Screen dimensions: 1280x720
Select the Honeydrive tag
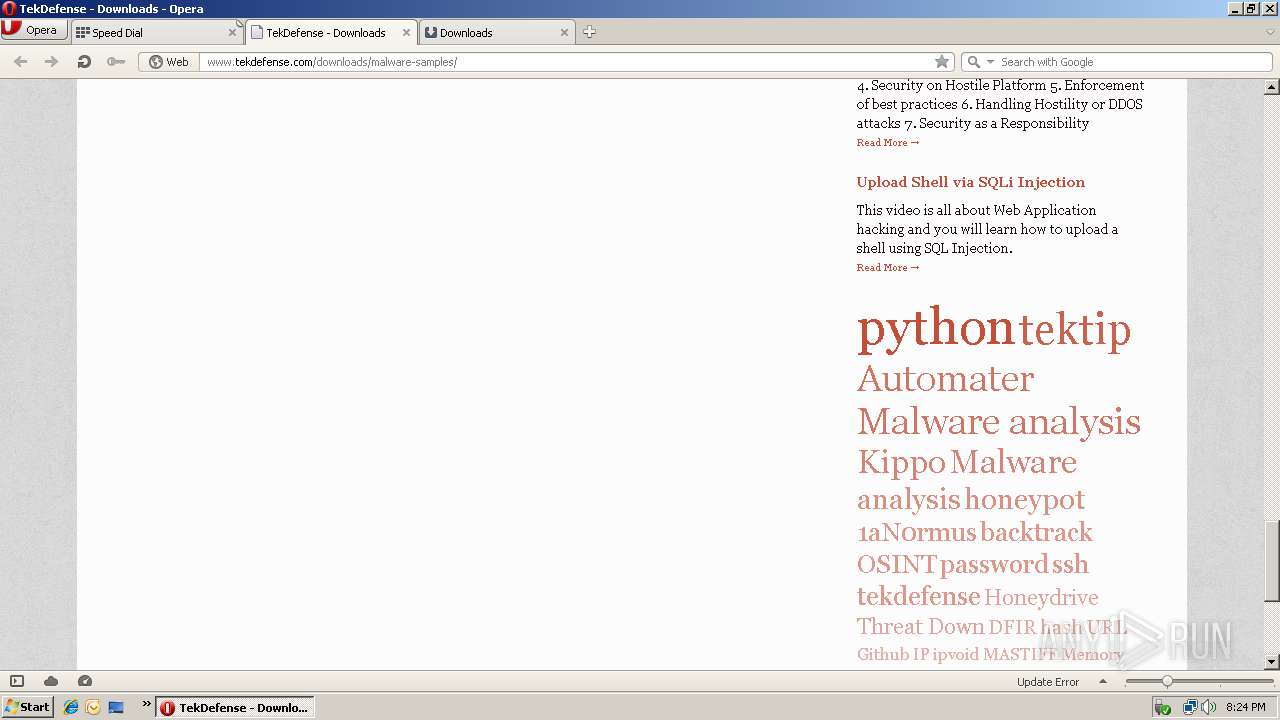[1041, 598]
